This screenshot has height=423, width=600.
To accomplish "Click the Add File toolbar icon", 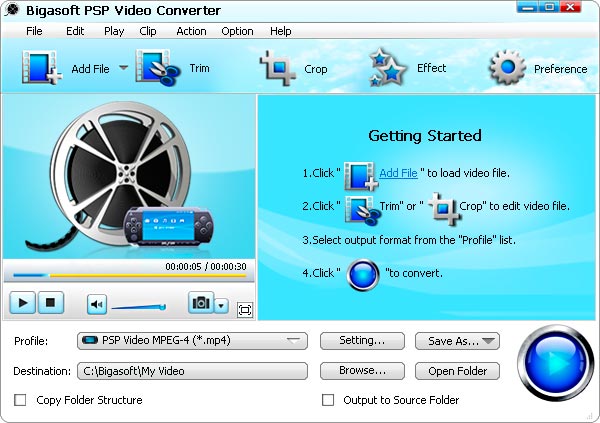I will point(42,68).
